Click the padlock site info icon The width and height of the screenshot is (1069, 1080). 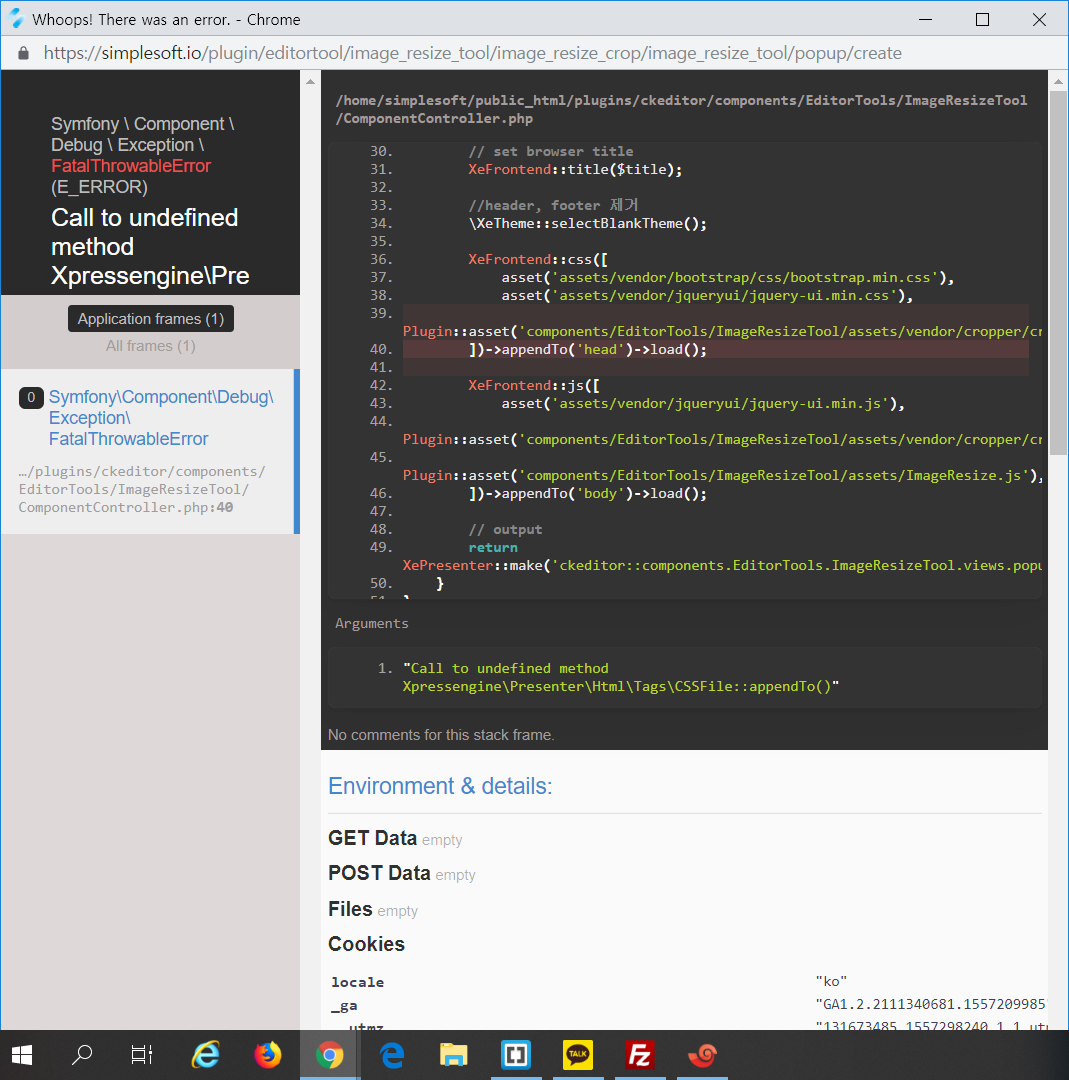pyautogui.click(x=23, y=53)
